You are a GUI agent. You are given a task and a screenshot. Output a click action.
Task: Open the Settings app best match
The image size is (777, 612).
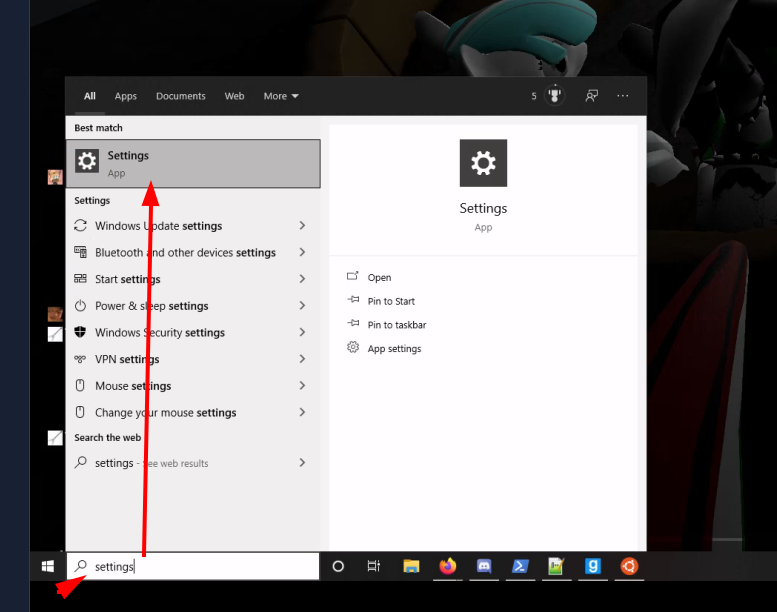193,164
